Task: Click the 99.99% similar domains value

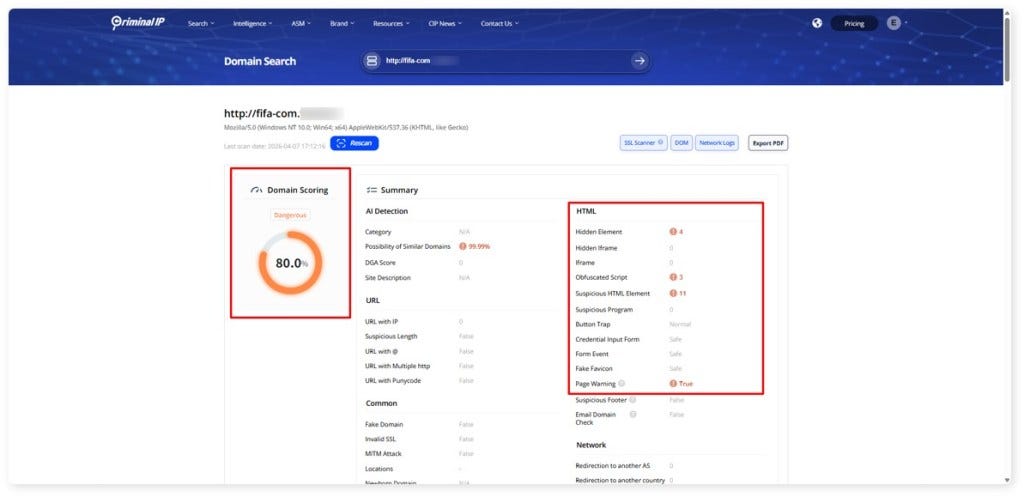Action: click(479, 247)
